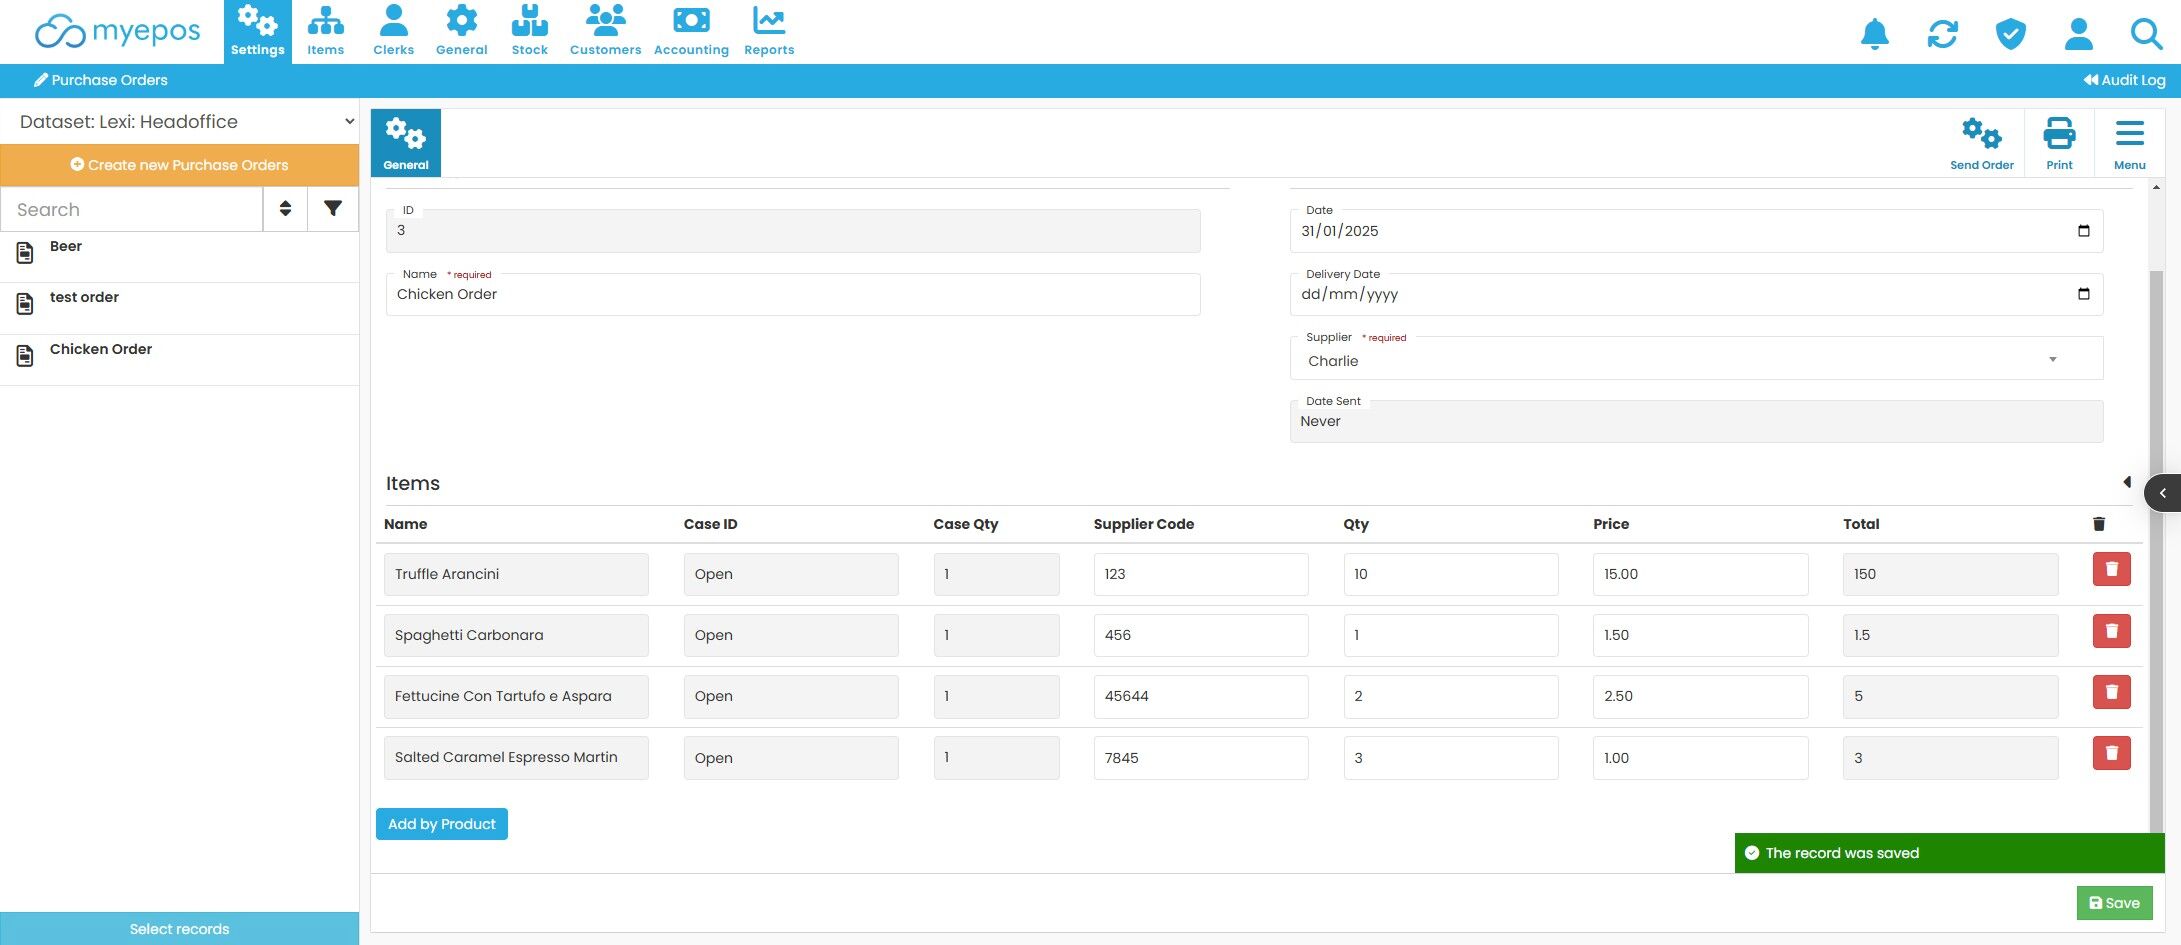Click the green Save button
Image resolution: width=2181 pixels, height=945 pixels.
click(2114, 903)
